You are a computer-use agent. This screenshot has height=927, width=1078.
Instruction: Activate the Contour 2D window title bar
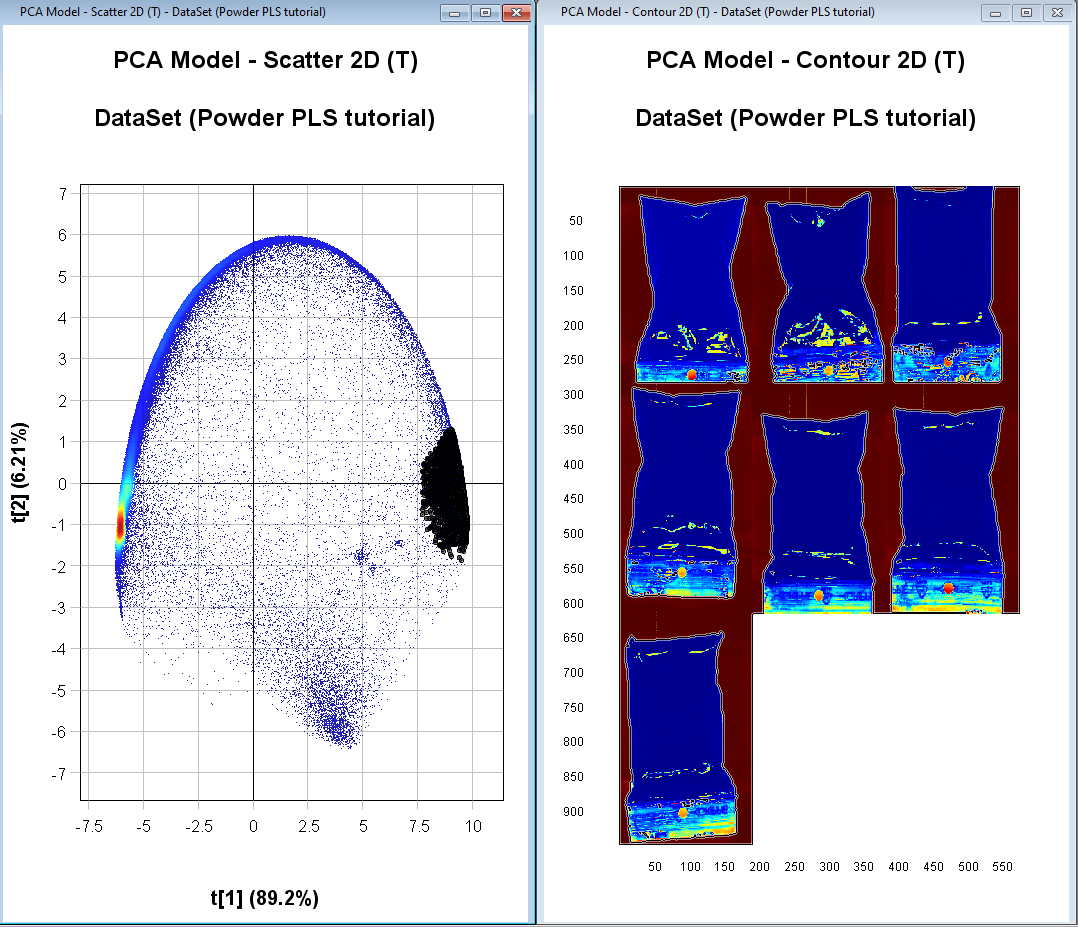[x=760, y=12]
